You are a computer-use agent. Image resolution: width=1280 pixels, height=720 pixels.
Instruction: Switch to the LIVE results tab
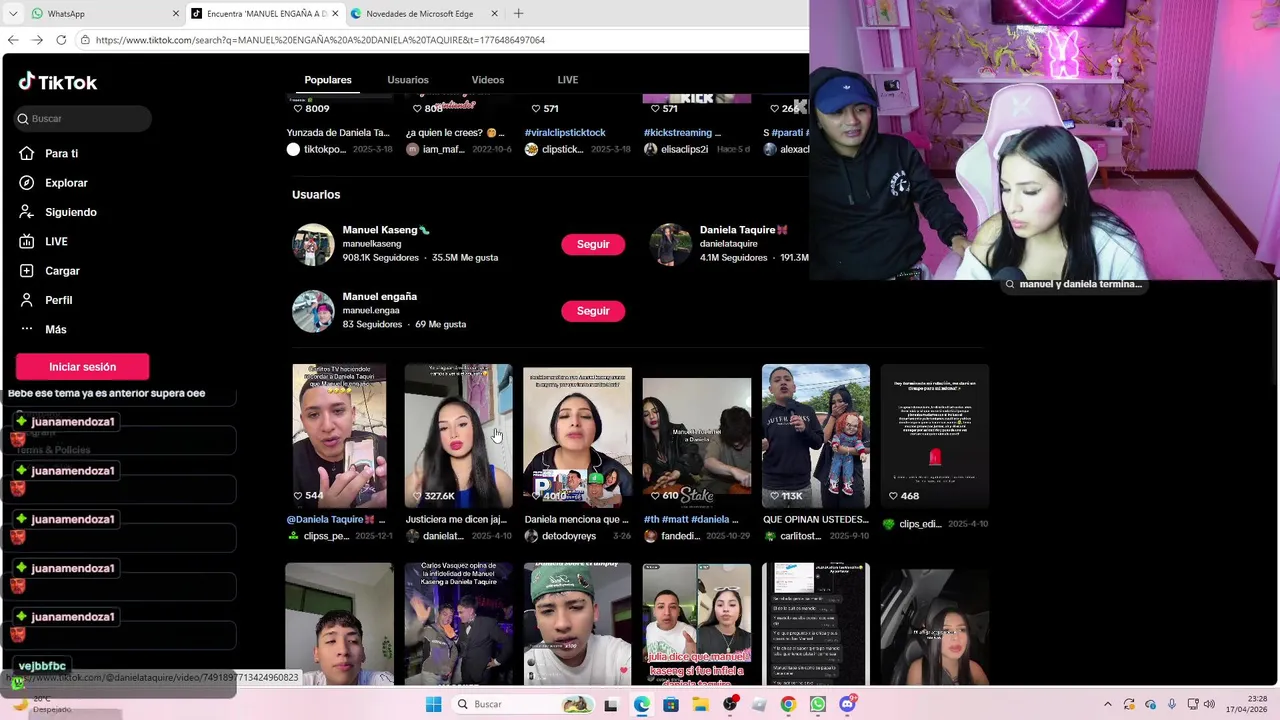(568, 80)
